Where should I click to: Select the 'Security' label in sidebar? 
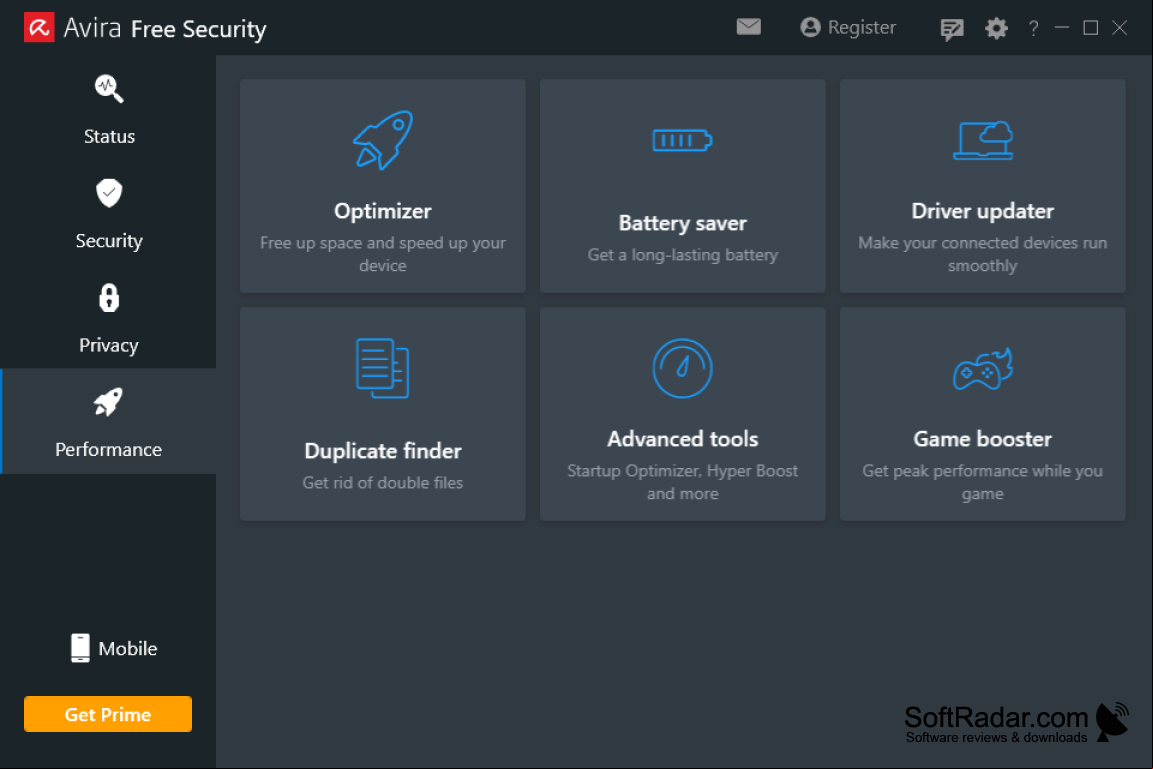click(x=109, y=240)
